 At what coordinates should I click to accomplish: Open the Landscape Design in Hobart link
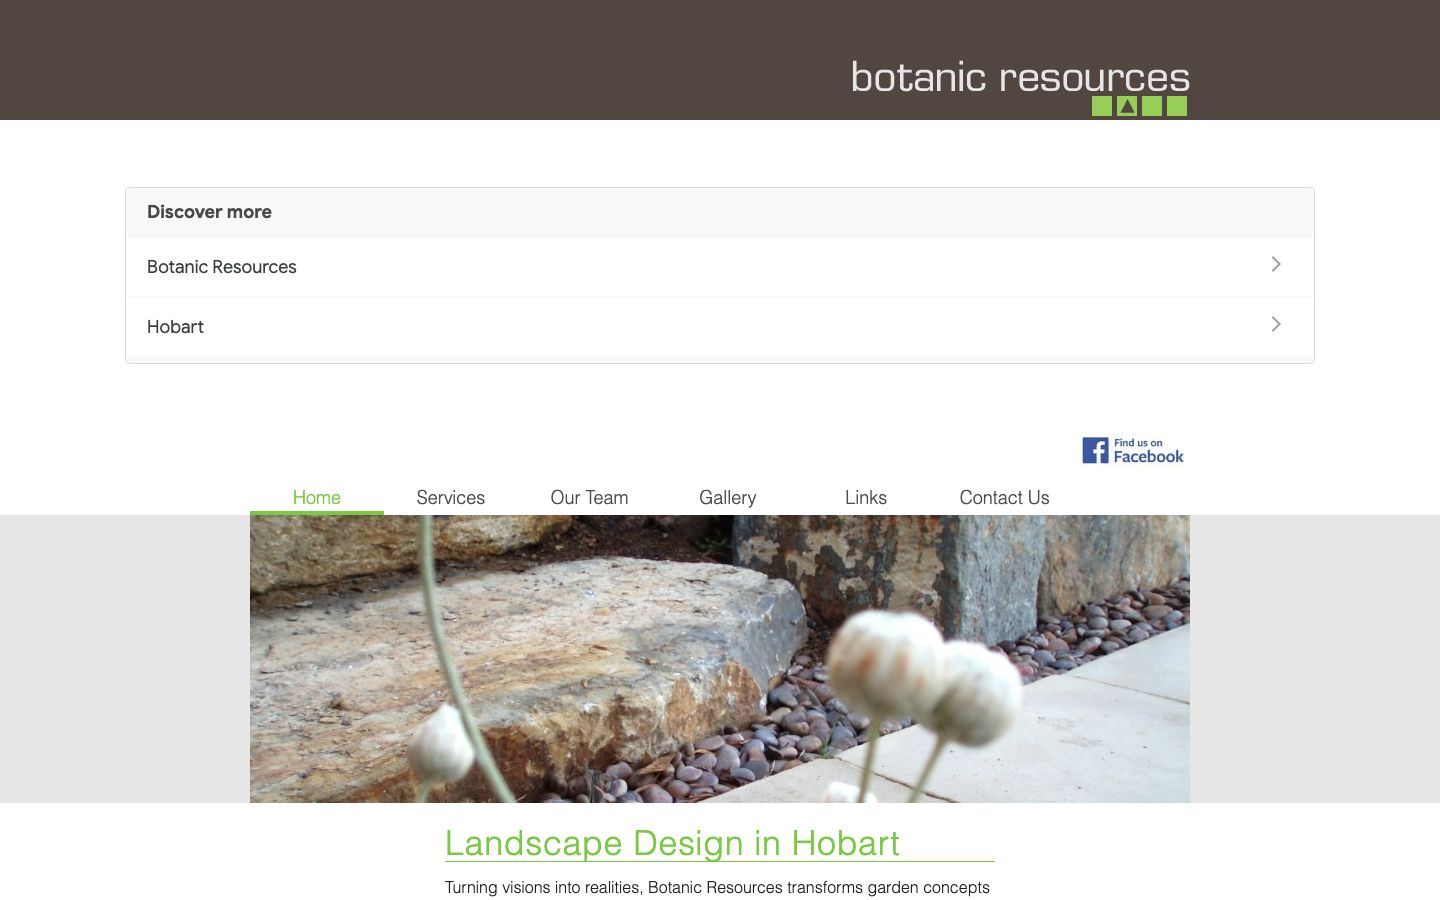coord(672,844)
